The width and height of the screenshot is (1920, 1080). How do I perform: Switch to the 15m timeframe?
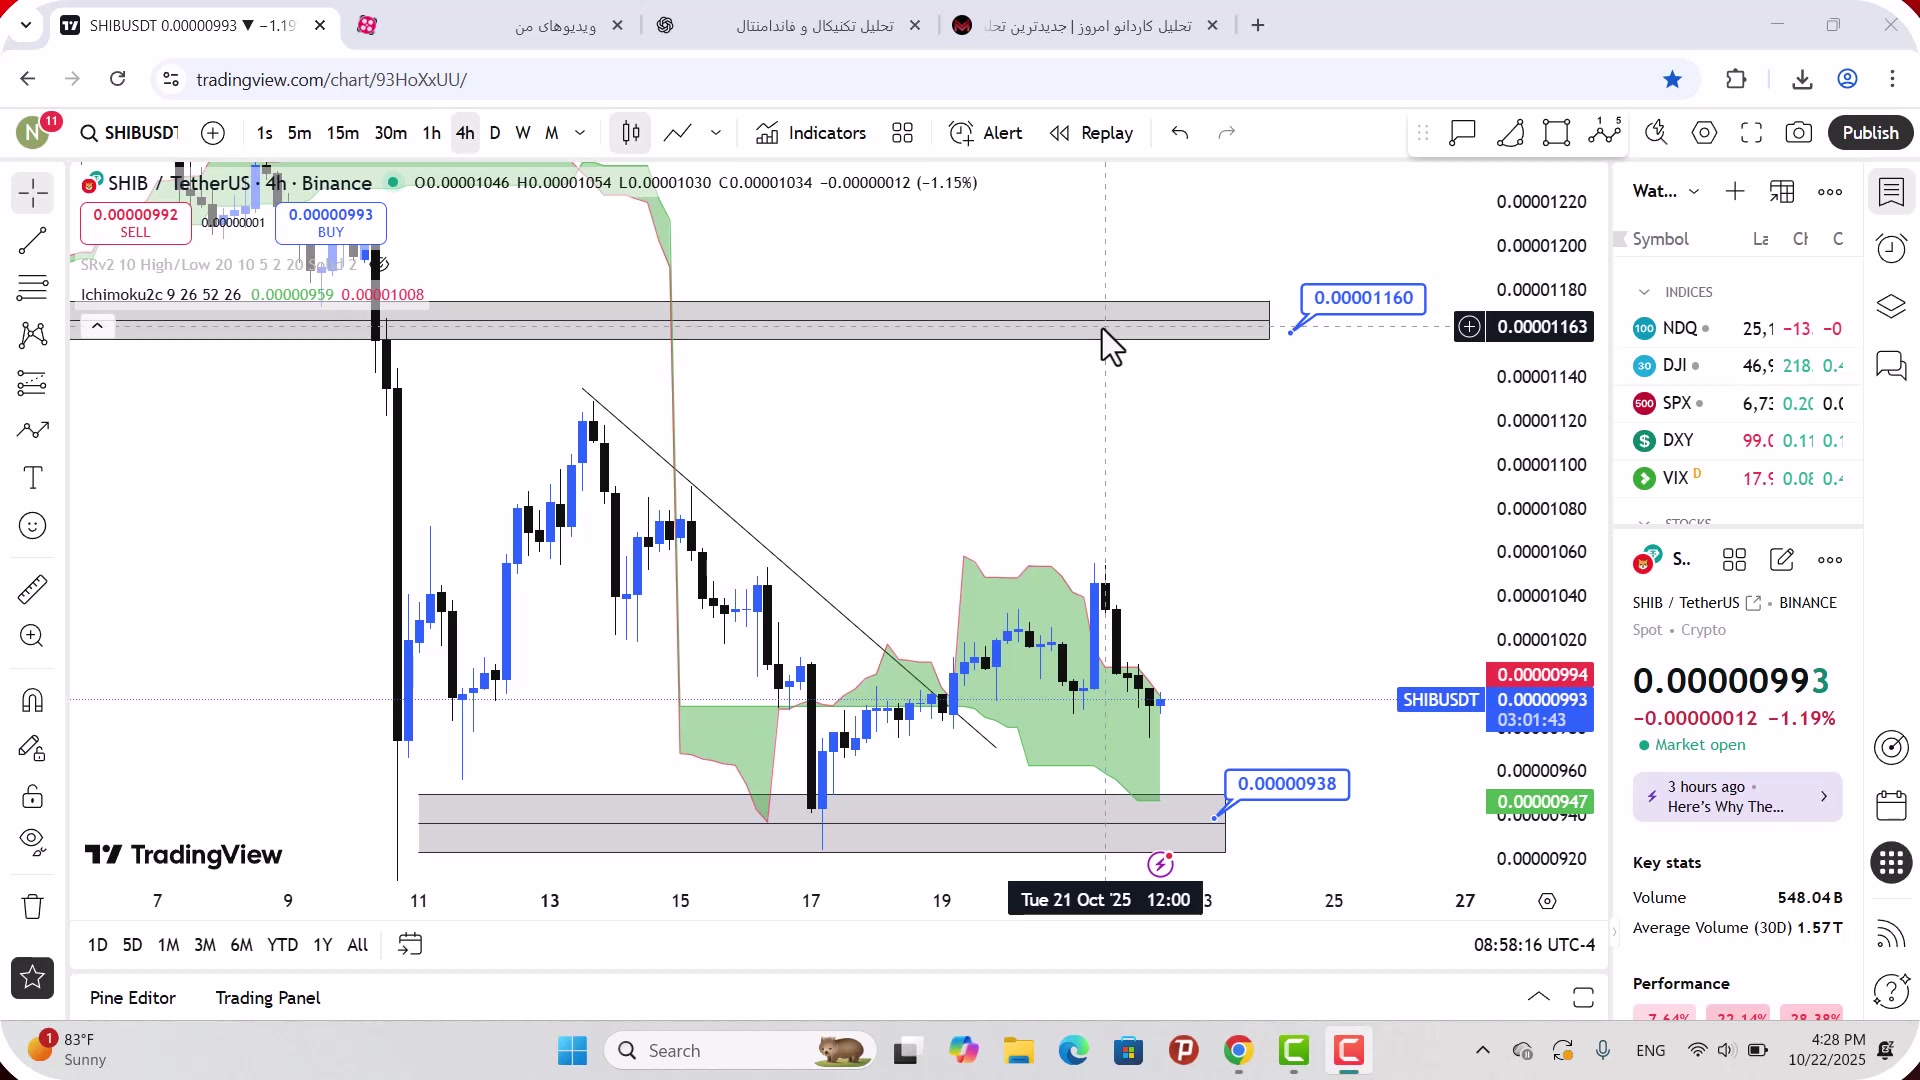pos(342,133)
